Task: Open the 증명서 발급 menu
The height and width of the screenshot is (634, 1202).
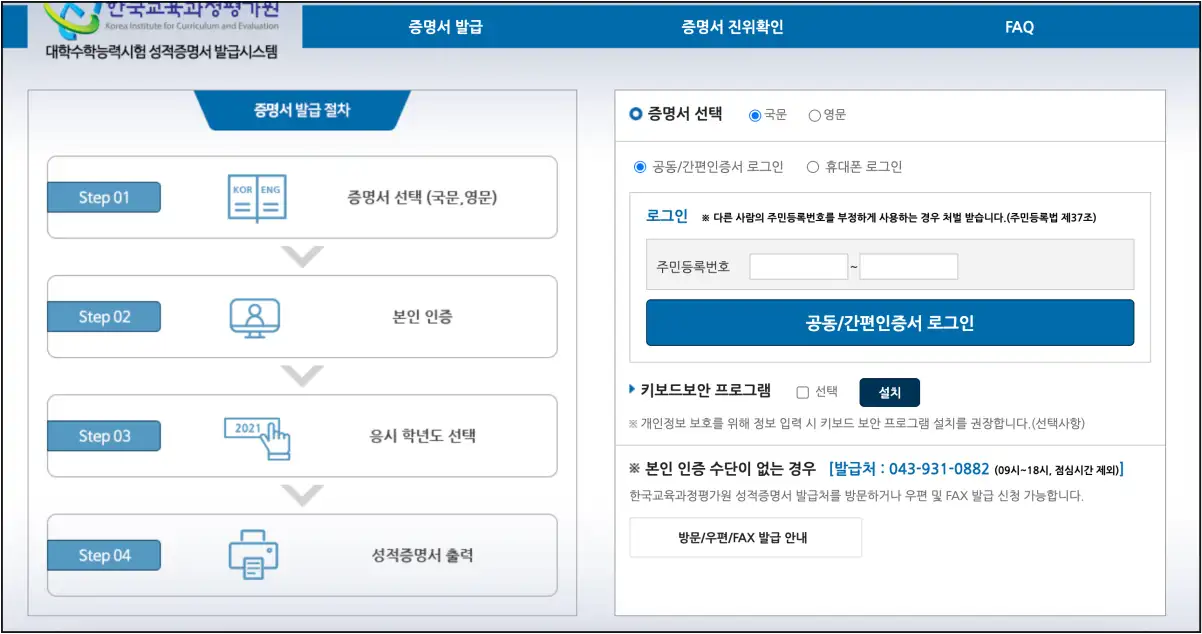Action: coord(445,27)
